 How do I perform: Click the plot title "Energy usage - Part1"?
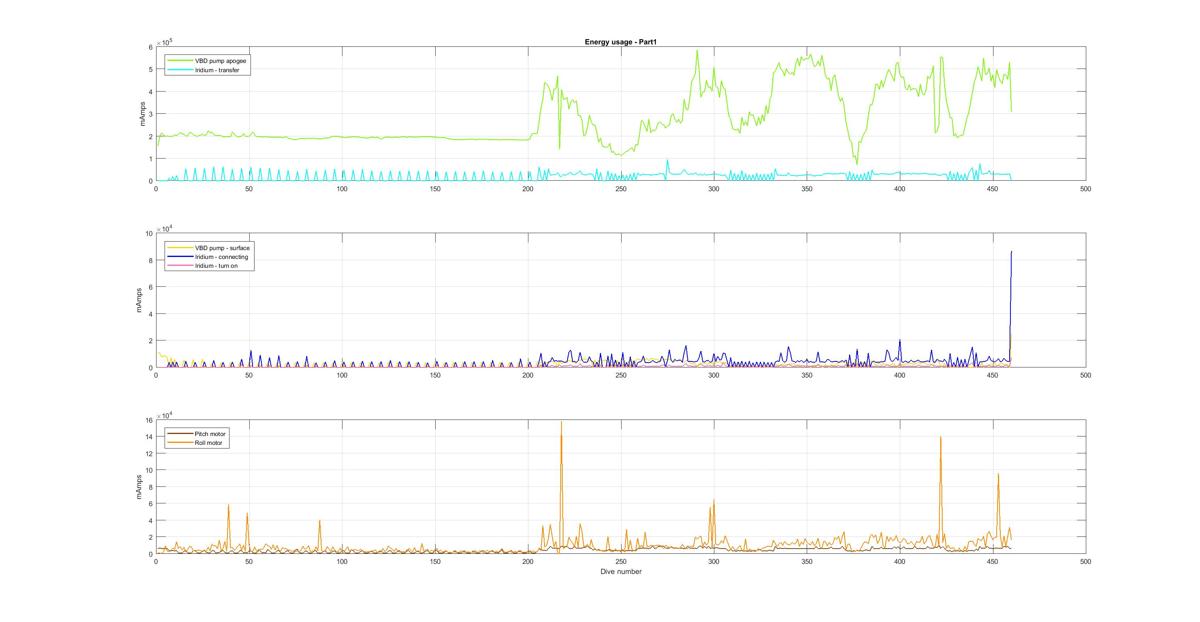[x=620, y=42]
